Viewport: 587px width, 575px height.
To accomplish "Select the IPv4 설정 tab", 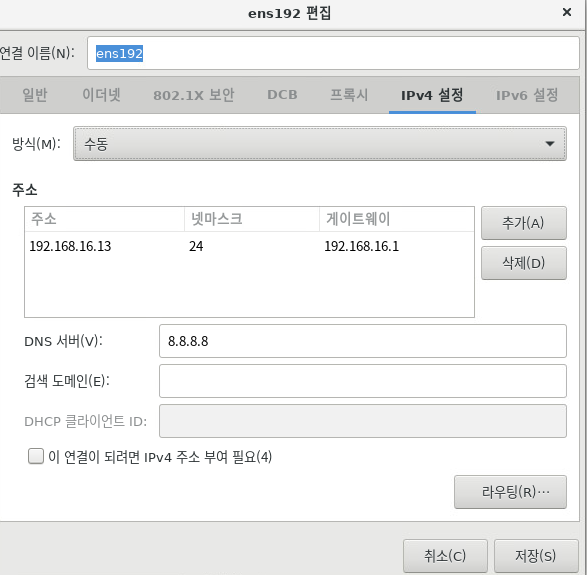I will point(432,95).
